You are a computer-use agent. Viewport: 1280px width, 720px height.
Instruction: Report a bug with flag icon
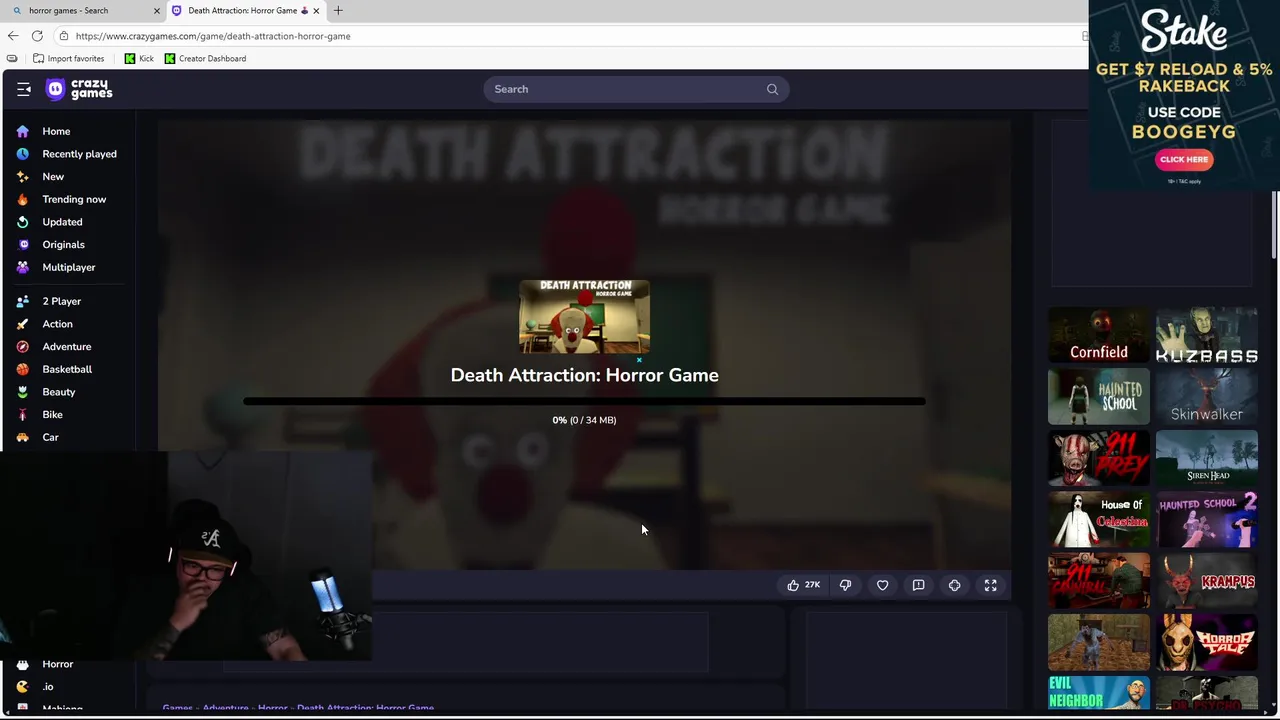point(918,585)
